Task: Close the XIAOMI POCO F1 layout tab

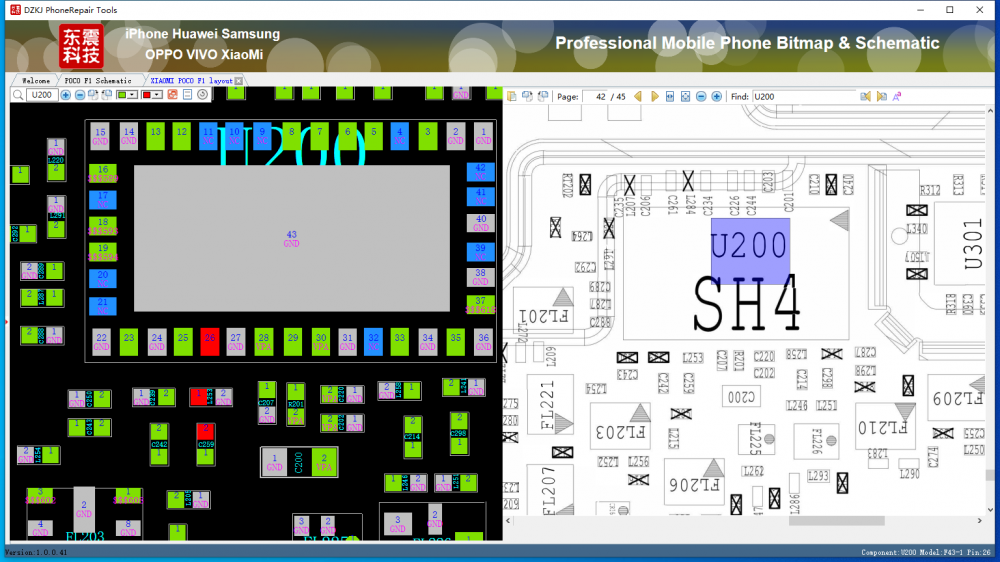Action: pos(239,80)
